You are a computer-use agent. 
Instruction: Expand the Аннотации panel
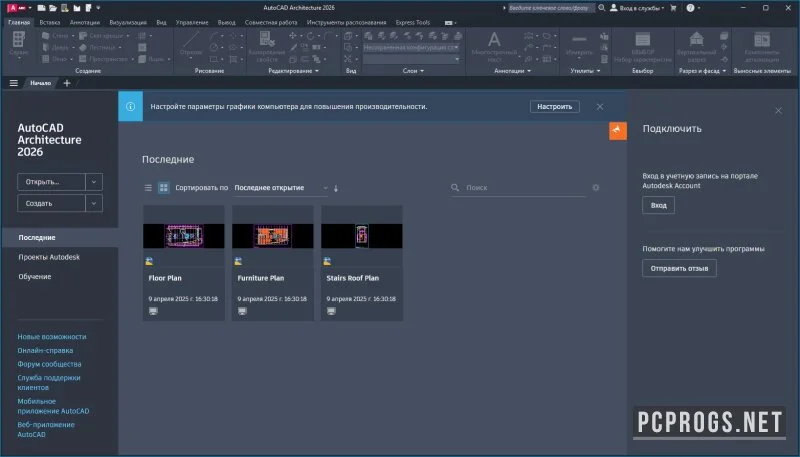(512, 71)
